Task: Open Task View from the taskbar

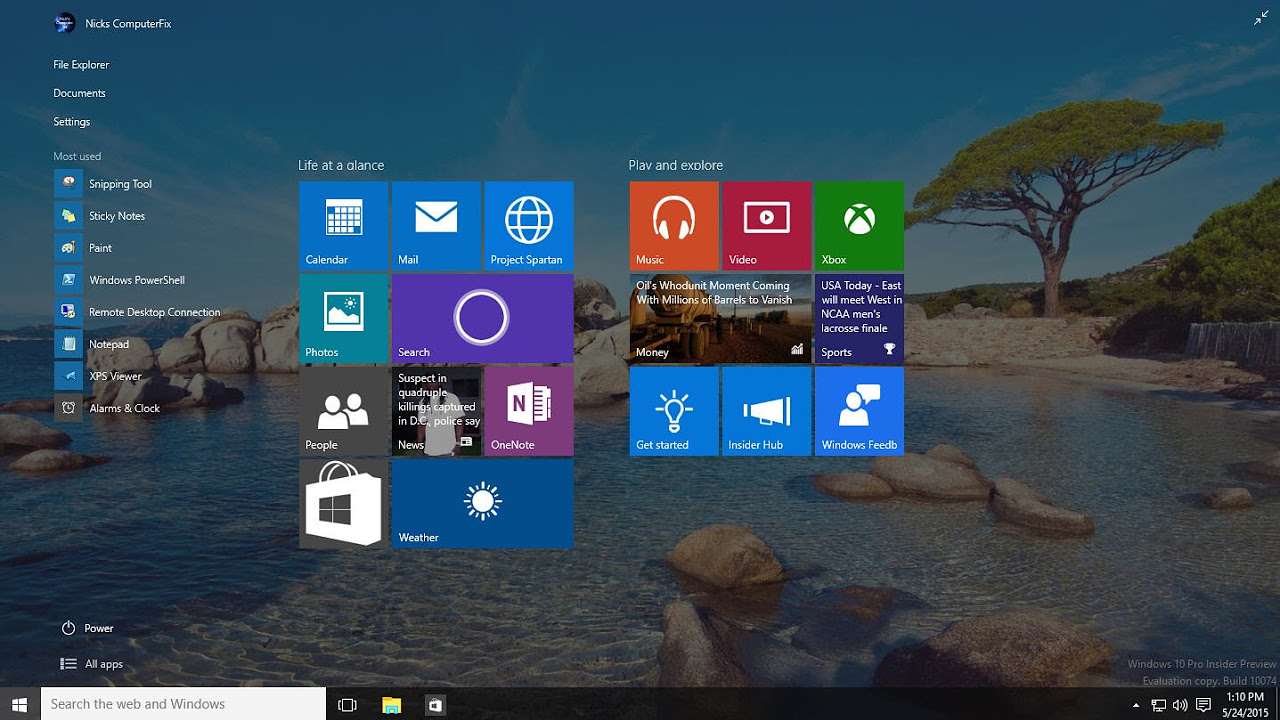Action: click(347, 704)
